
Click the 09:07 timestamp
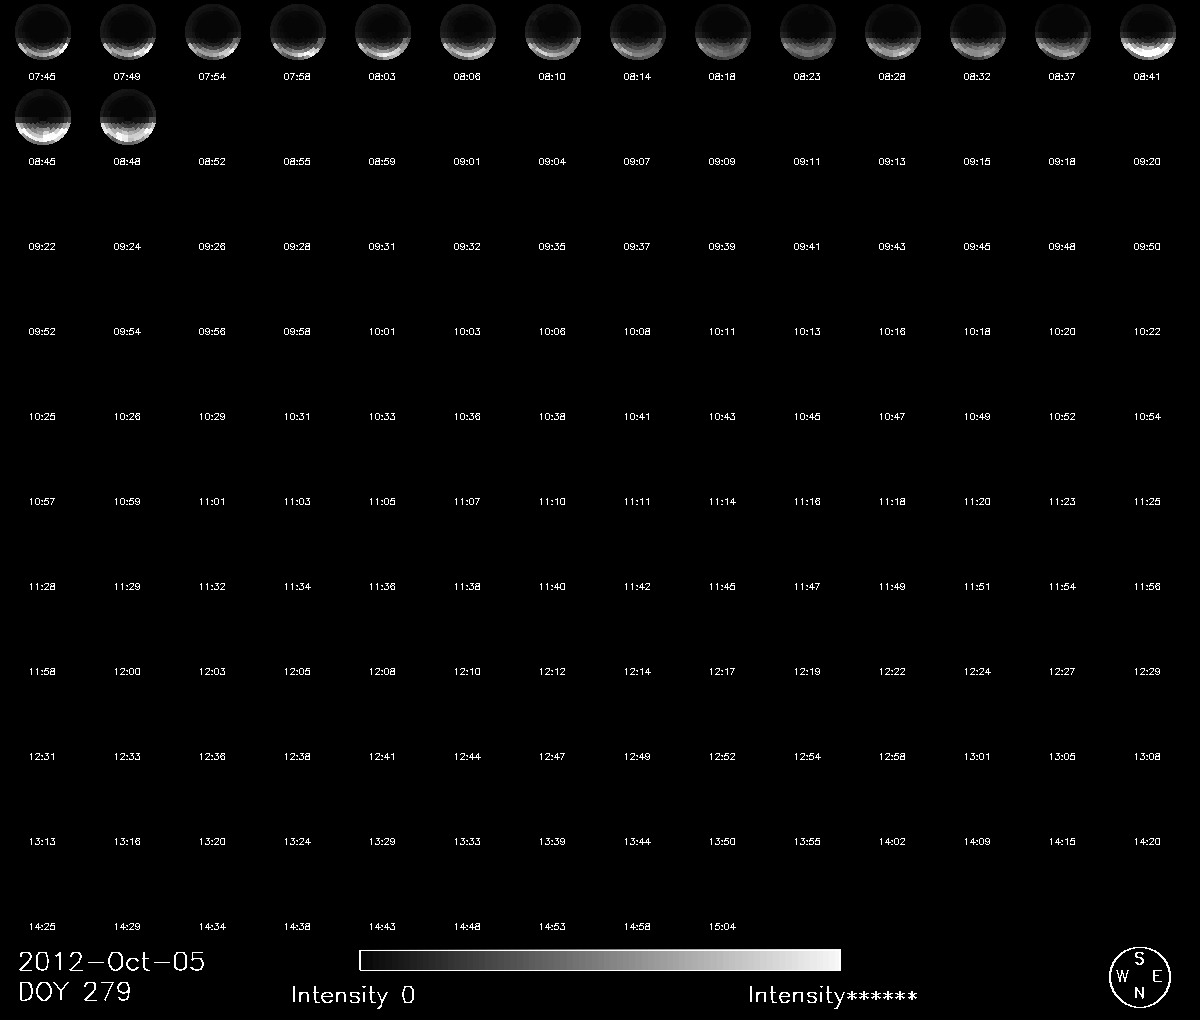click(x=637, y=161)
